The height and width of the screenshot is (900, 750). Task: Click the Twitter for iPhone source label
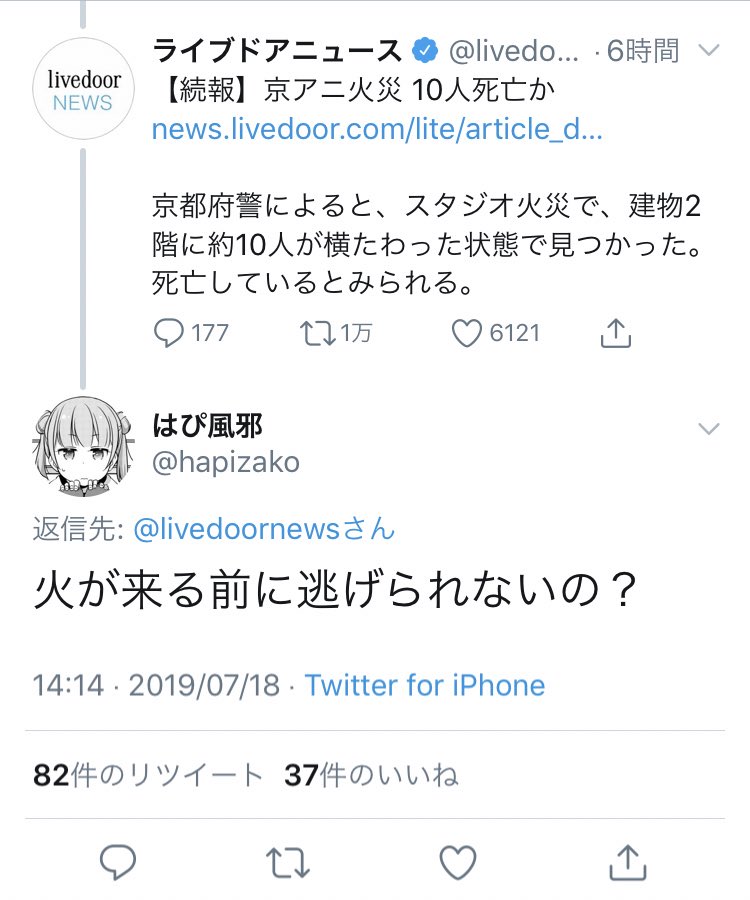425,685
